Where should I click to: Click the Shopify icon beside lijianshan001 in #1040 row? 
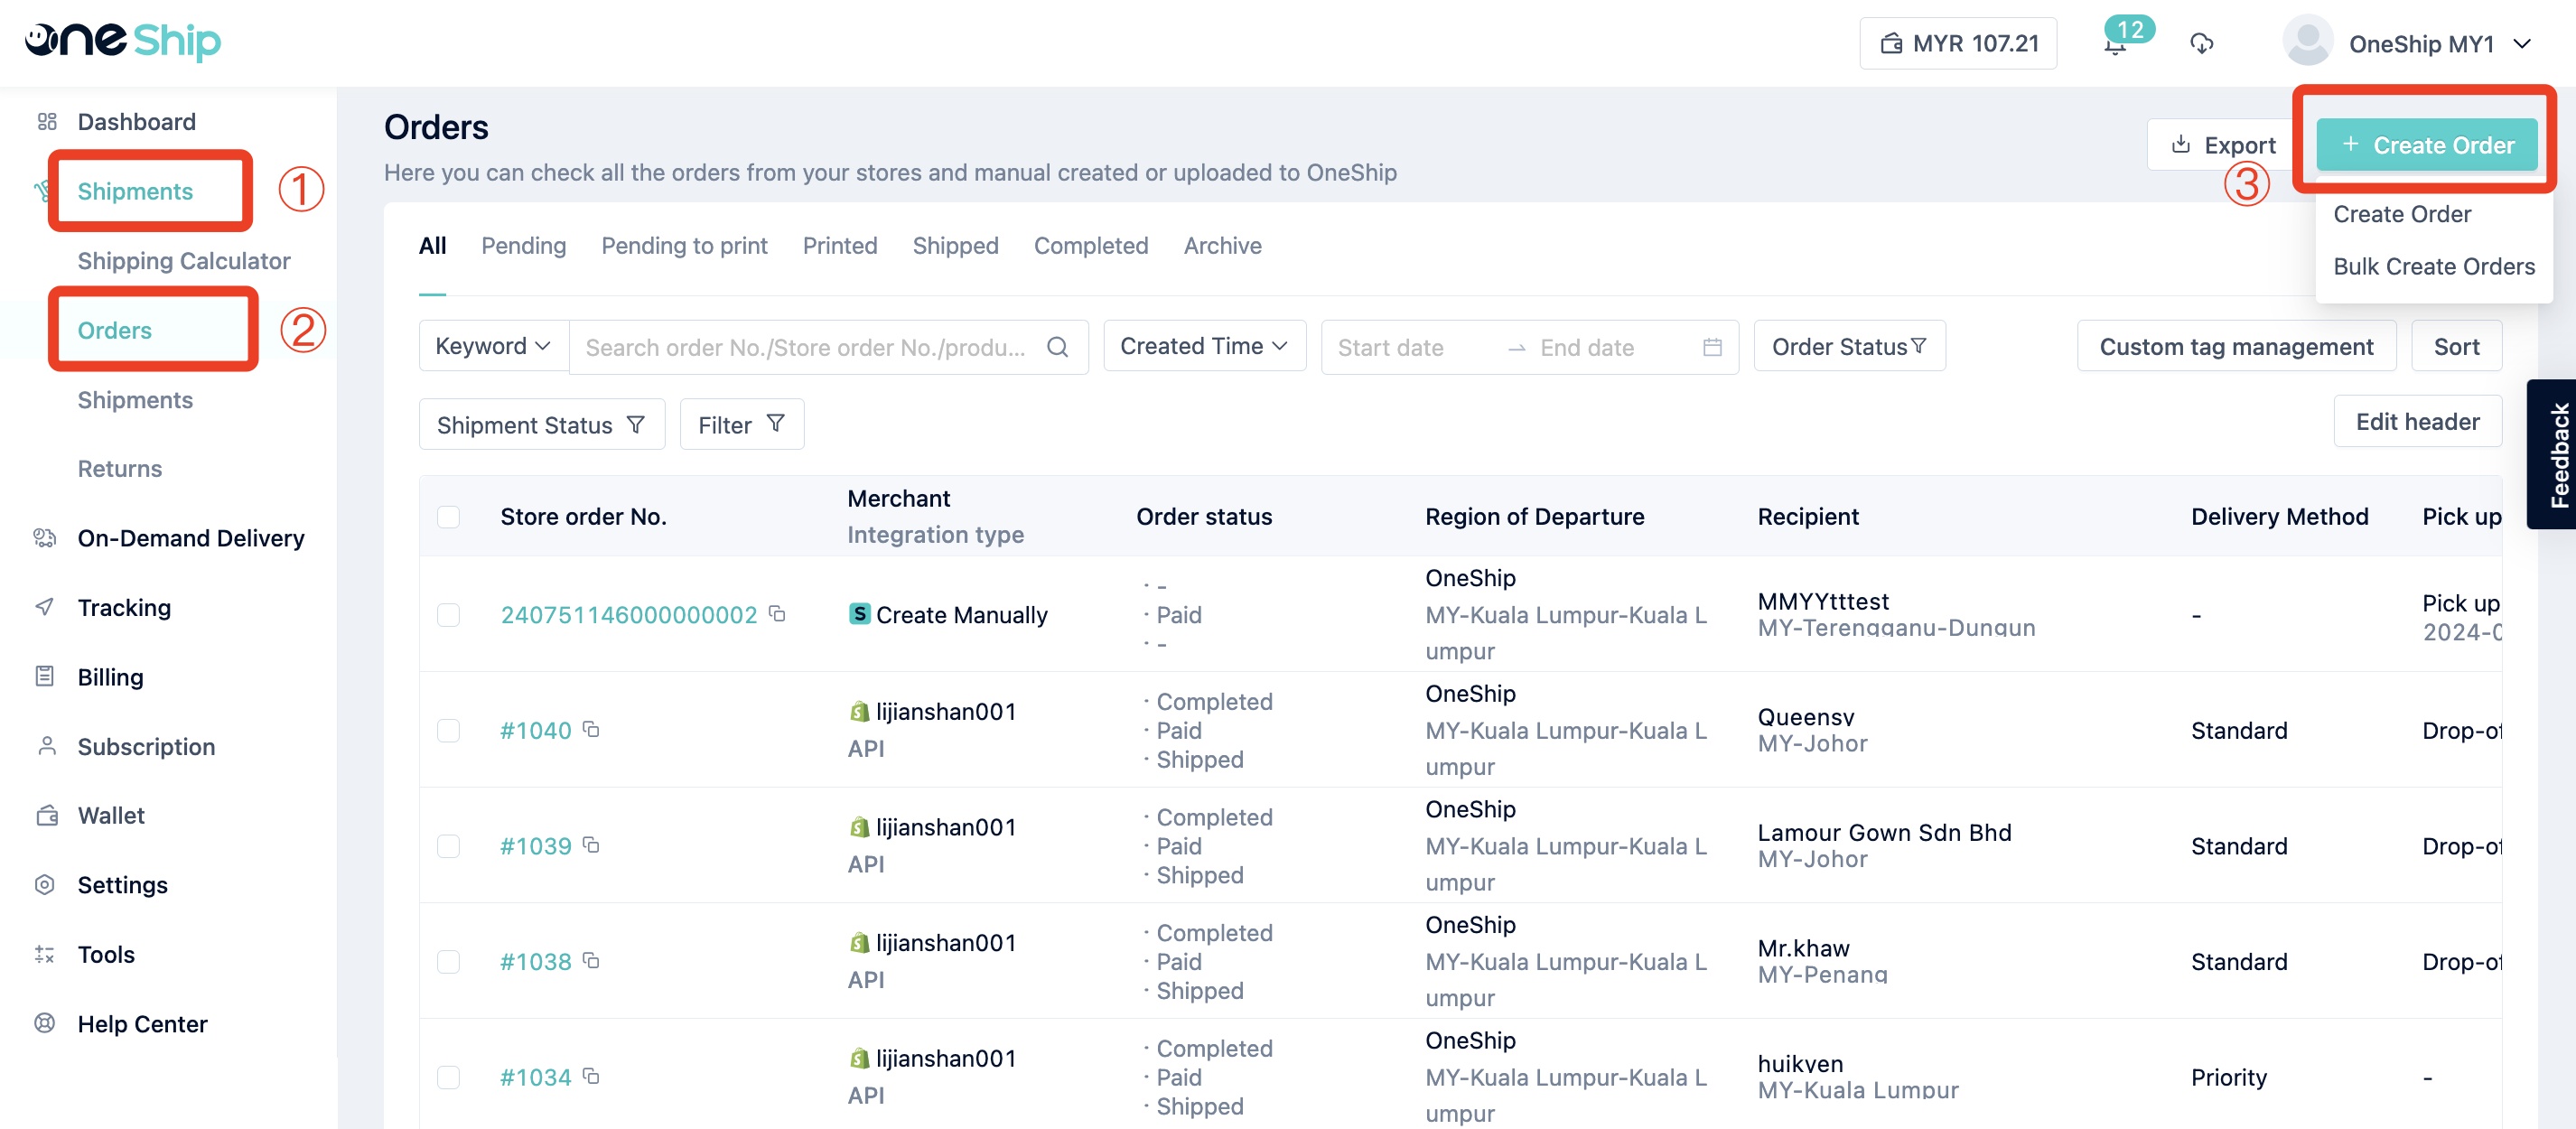[x=859, y=711]
